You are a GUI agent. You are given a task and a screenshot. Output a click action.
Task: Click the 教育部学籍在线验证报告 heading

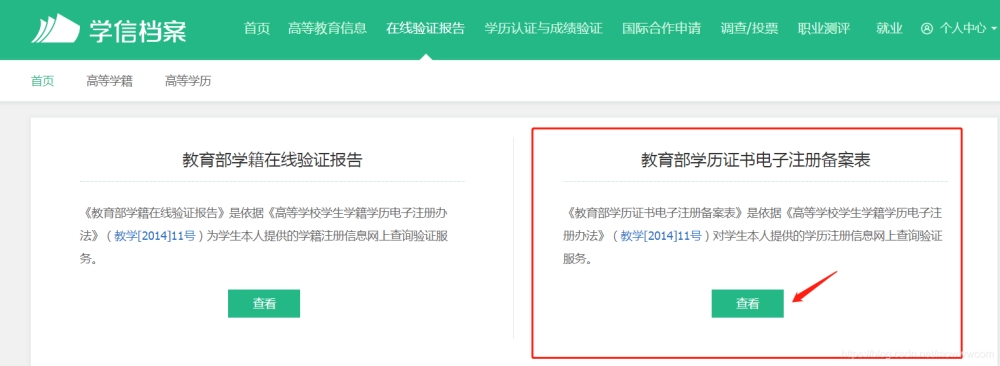[x=272, y=159]
